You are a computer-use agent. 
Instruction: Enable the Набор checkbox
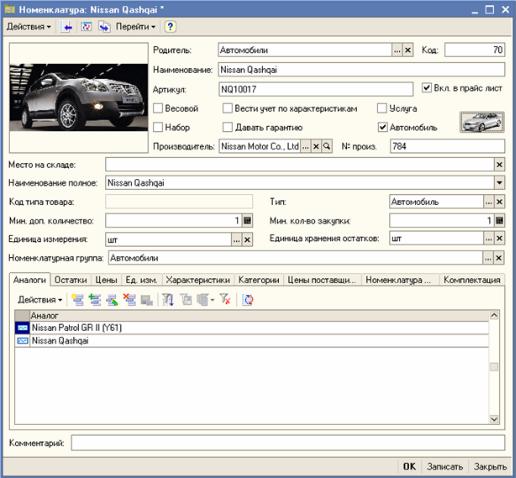coord(158,127)
